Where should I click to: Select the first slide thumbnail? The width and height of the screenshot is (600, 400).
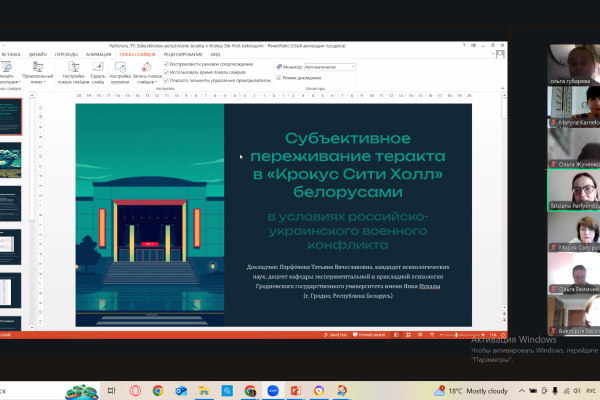click(10, 116)
